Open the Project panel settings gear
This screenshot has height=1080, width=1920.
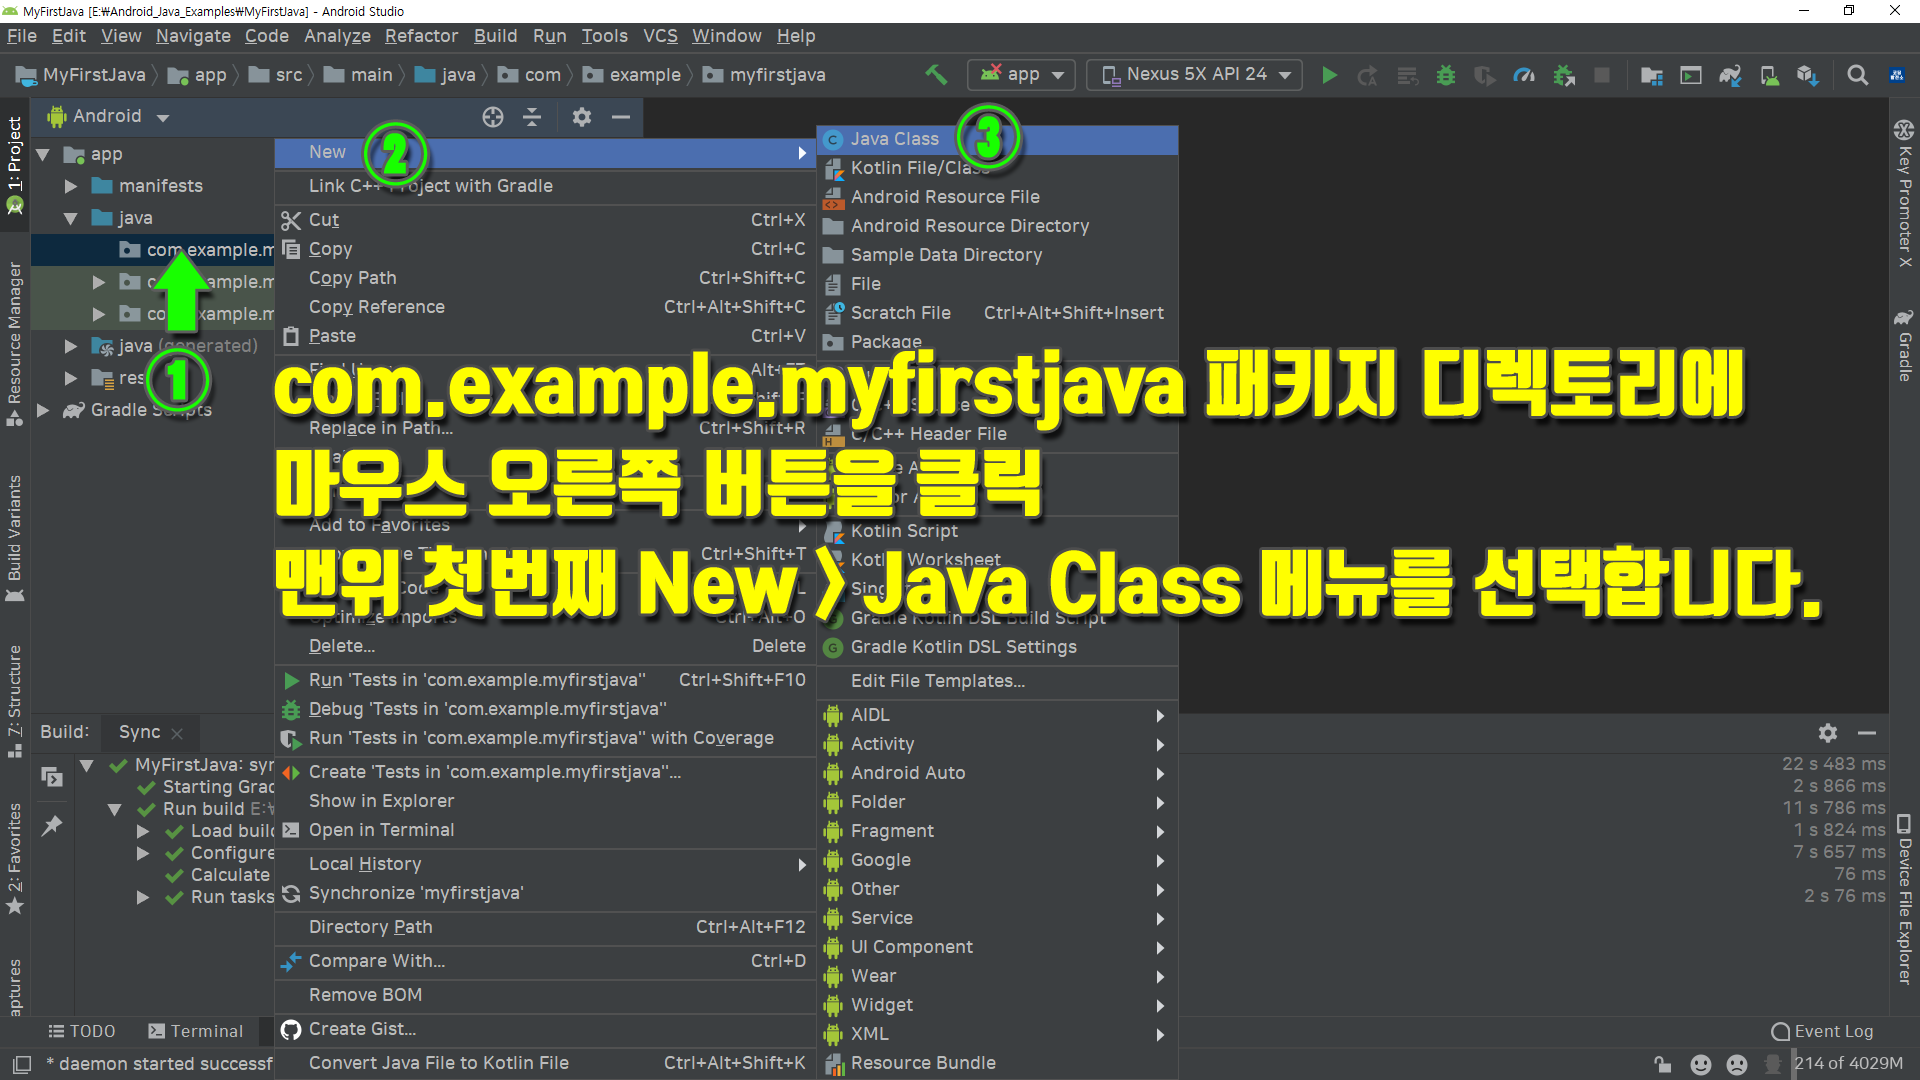click(x=582, y=117)
